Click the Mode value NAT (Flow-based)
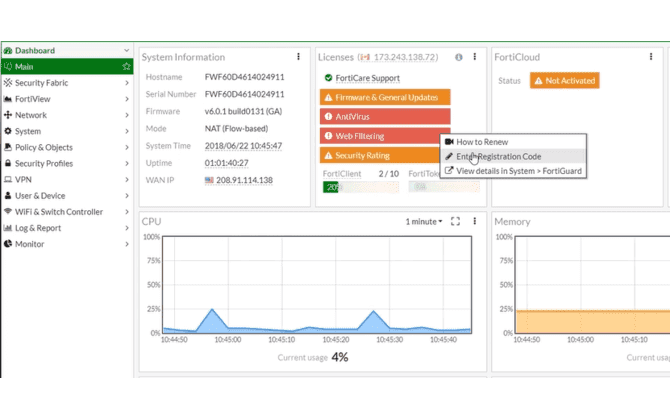Viewport: 670px width, 419px height. pyautogui.click(x=236, y=129)
